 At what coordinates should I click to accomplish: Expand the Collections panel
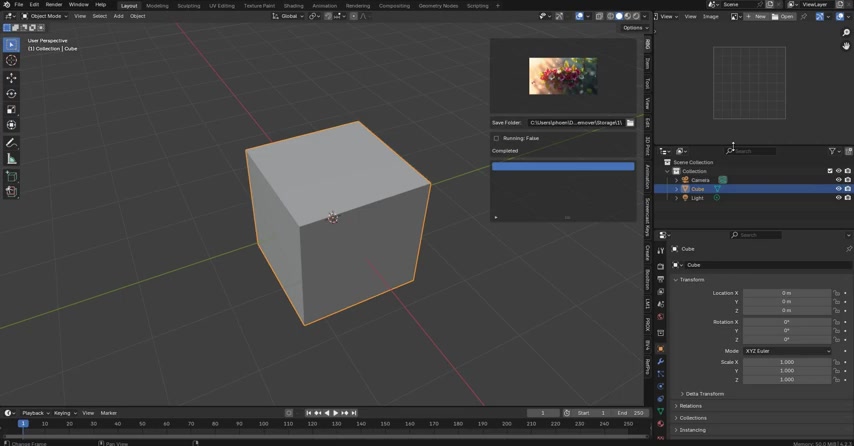pyautogui.click(x=691, y=418)
